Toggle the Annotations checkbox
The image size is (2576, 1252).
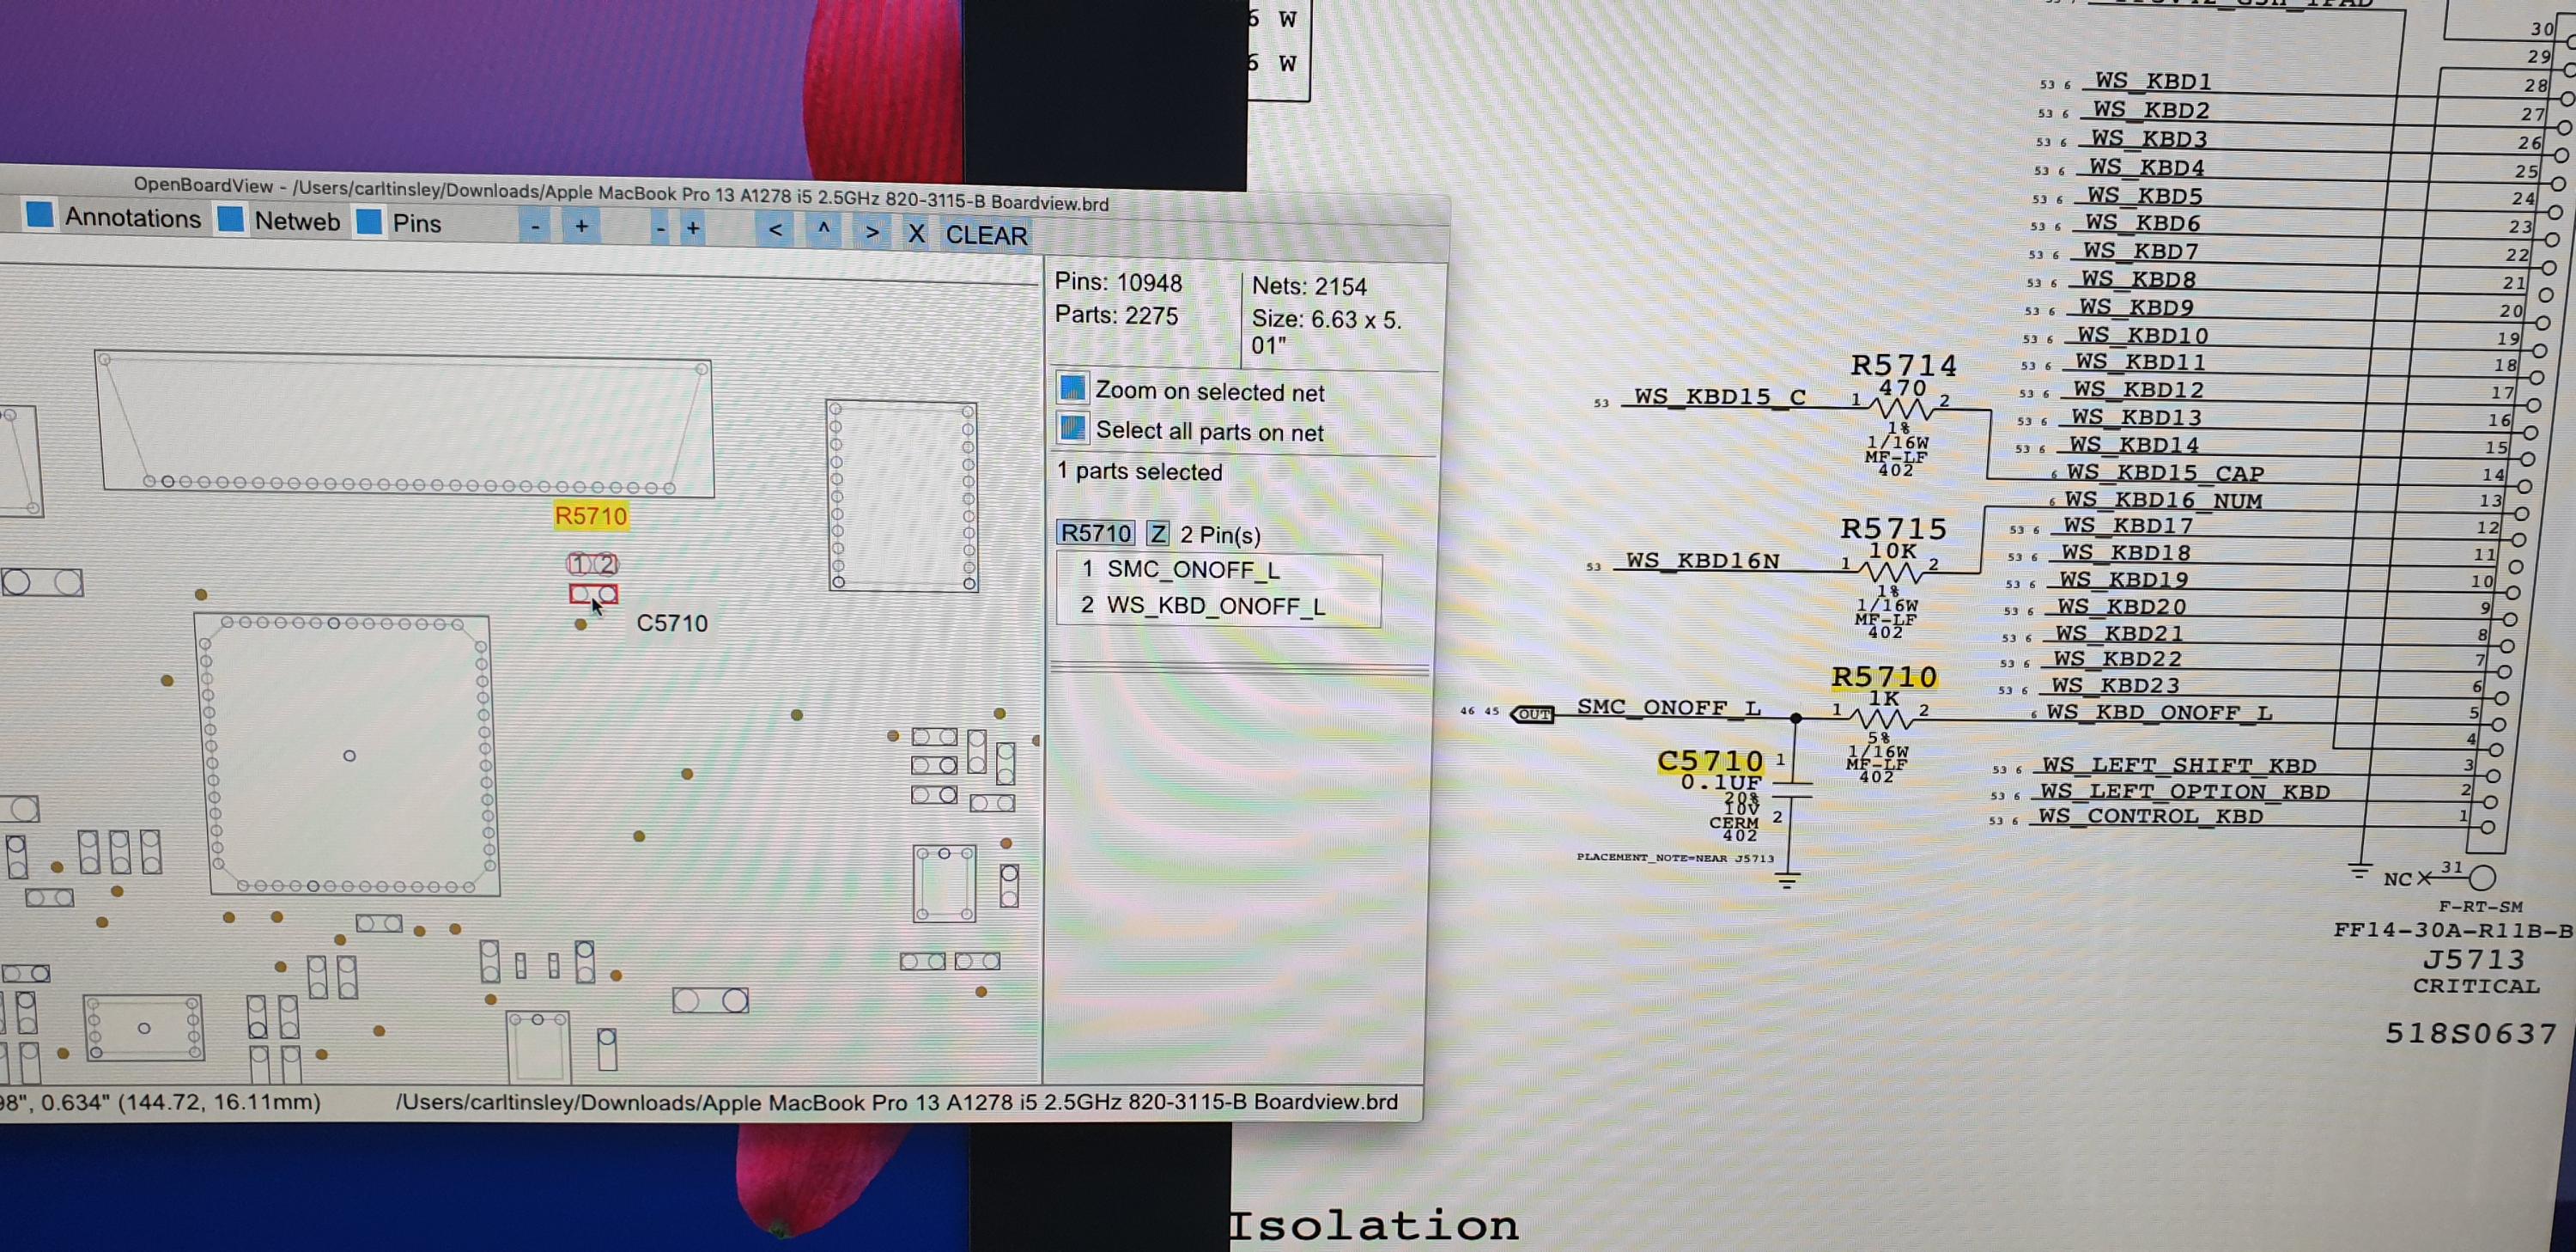(x=40, y=215)
